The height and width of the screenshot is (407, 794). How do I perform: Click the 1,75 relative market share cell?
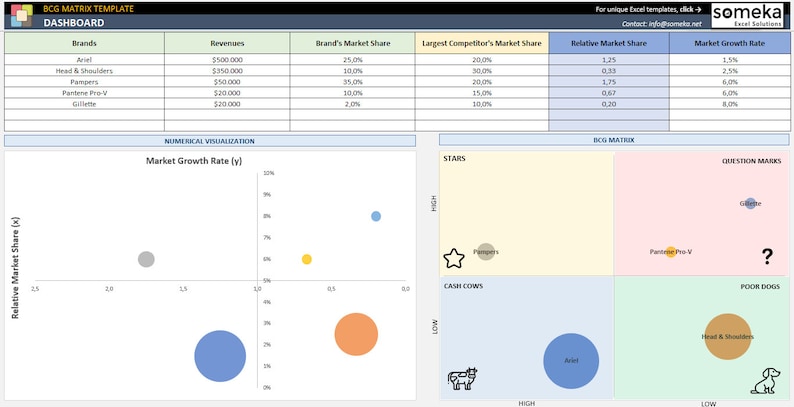coord(609,82)
